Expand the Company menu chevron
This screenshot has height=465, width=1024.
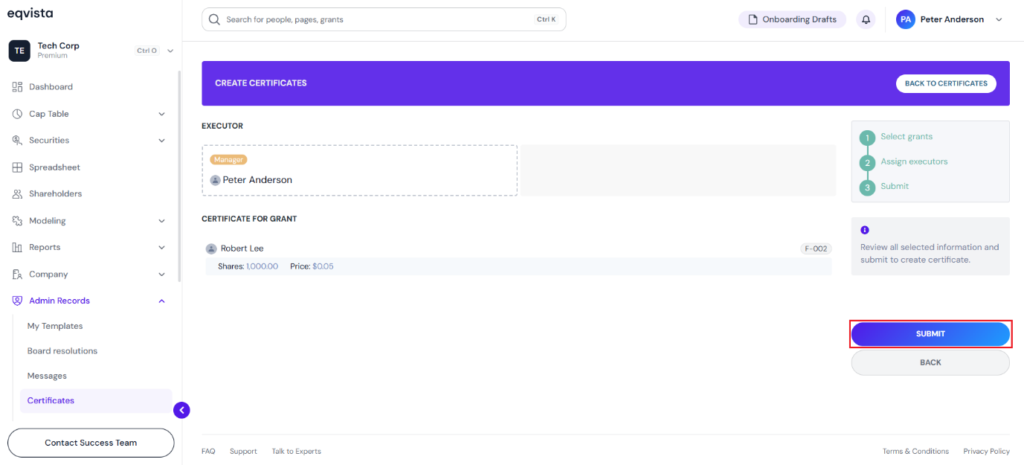[162, 274]
